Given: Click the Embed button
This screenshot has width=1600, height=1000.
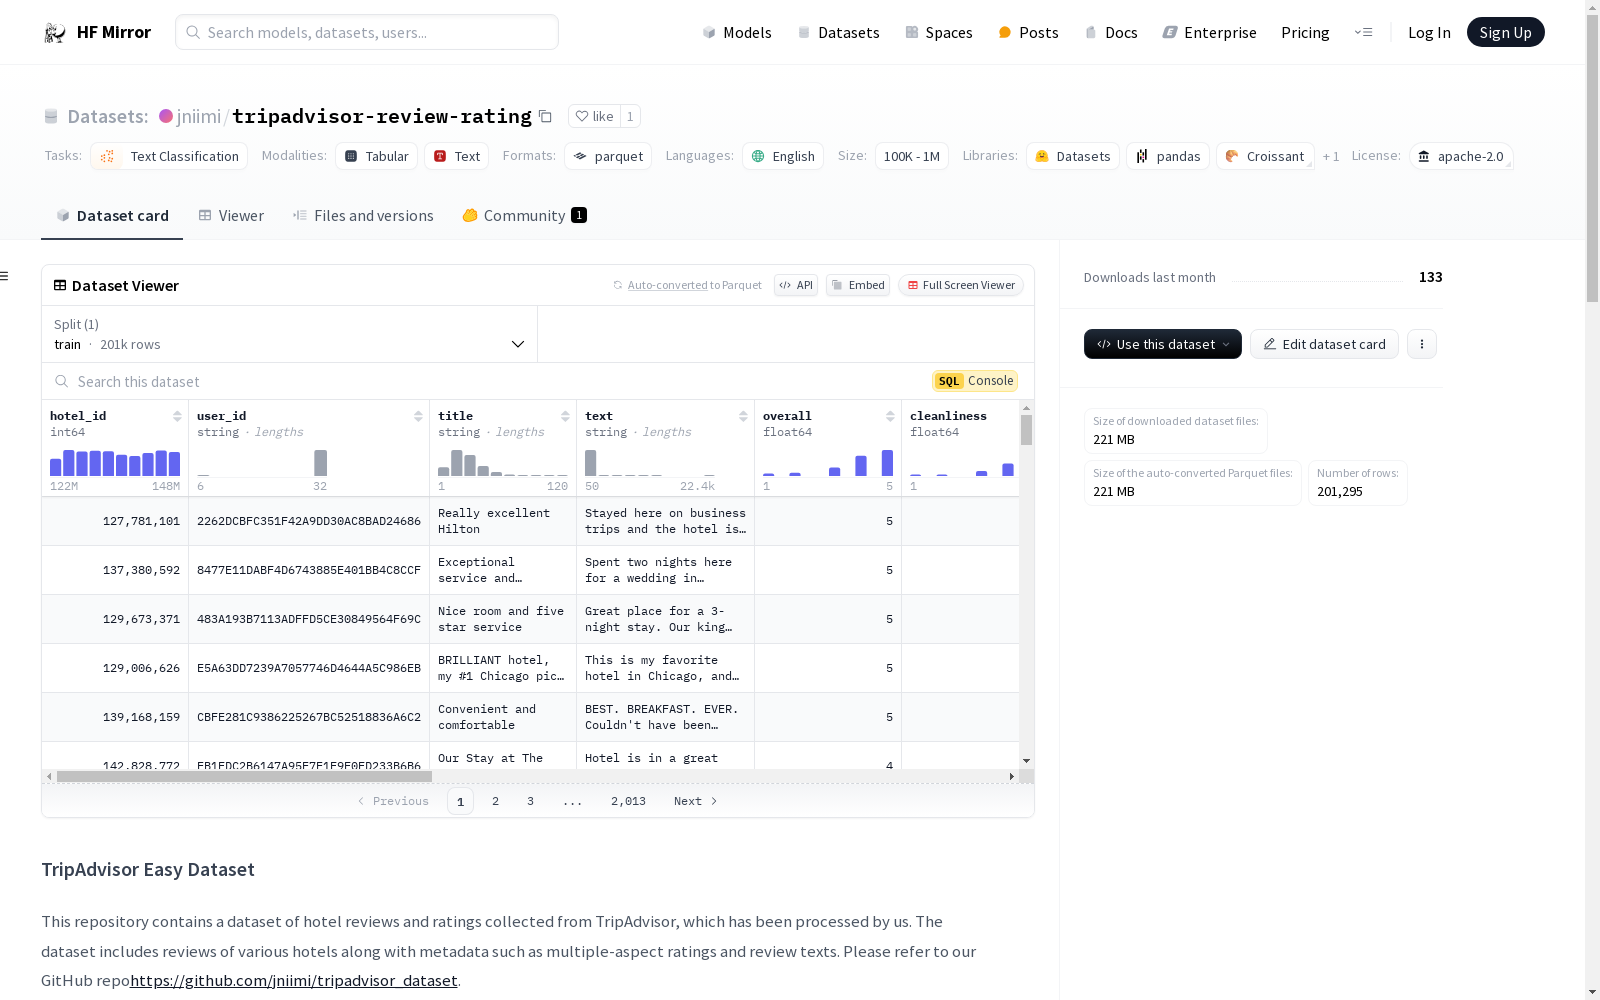Looking at the screenshot, I should click(x=858, y=285).
